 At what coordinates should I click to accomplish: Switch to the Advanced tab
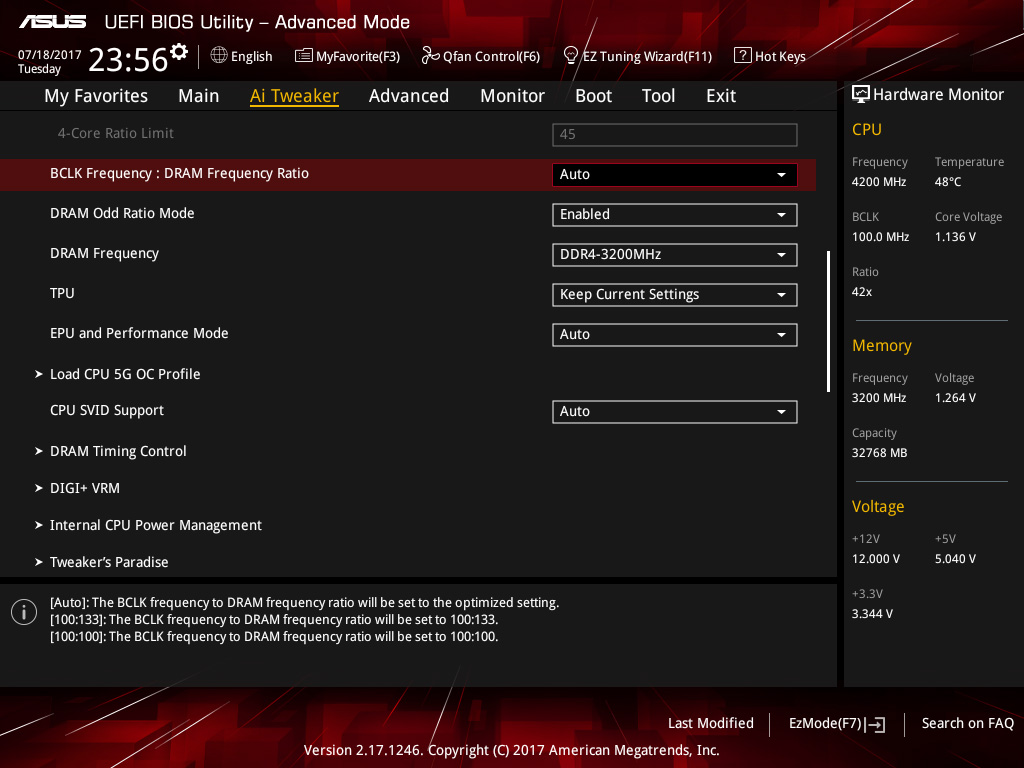click(408, 96)
